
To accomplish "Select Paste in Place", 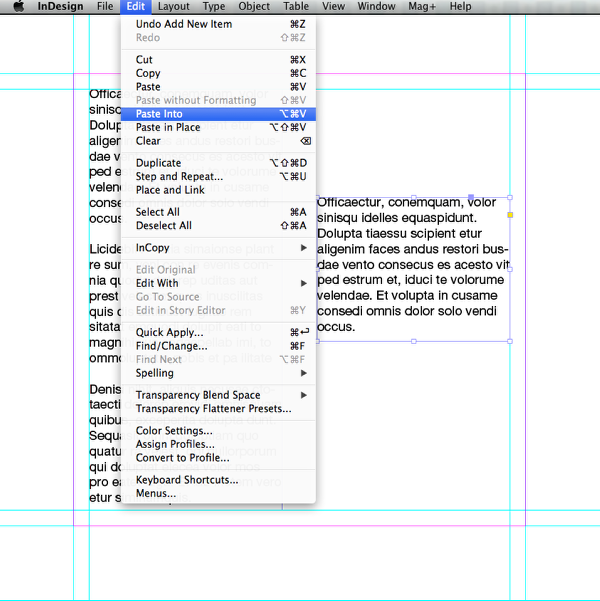I will click(218, 127).
